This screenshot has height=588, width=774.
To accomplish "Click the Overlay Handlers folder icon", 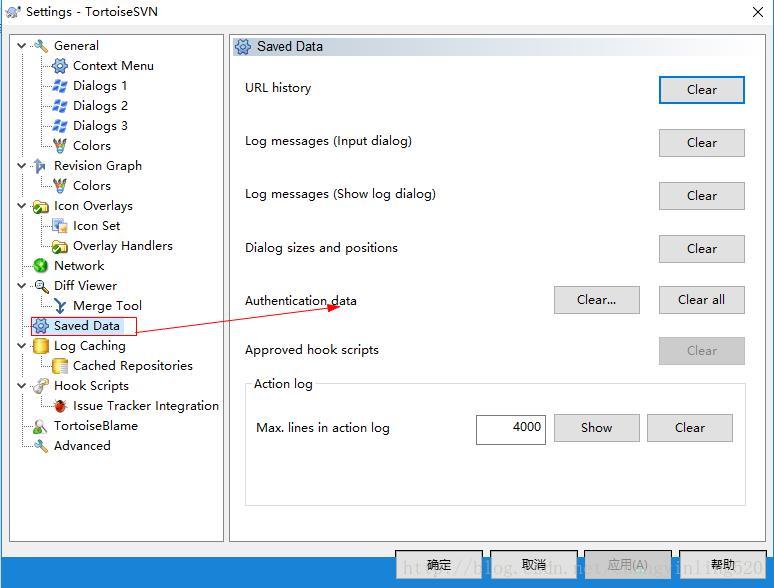I will (x=60, y=246).
